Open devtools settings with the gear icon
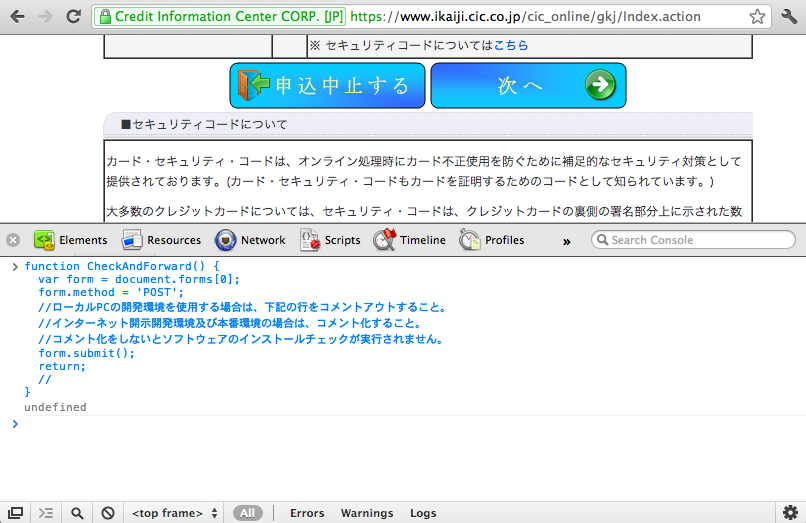Image resolution: width=806 pixels, height=523 pixels. tap(791, 512)
